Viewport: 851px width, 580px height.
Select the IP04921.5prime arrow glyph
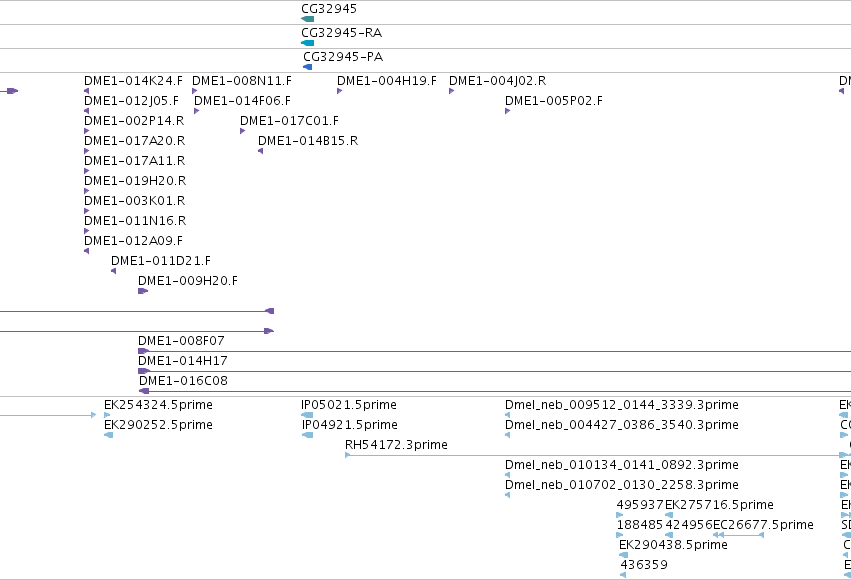point(307,435)
